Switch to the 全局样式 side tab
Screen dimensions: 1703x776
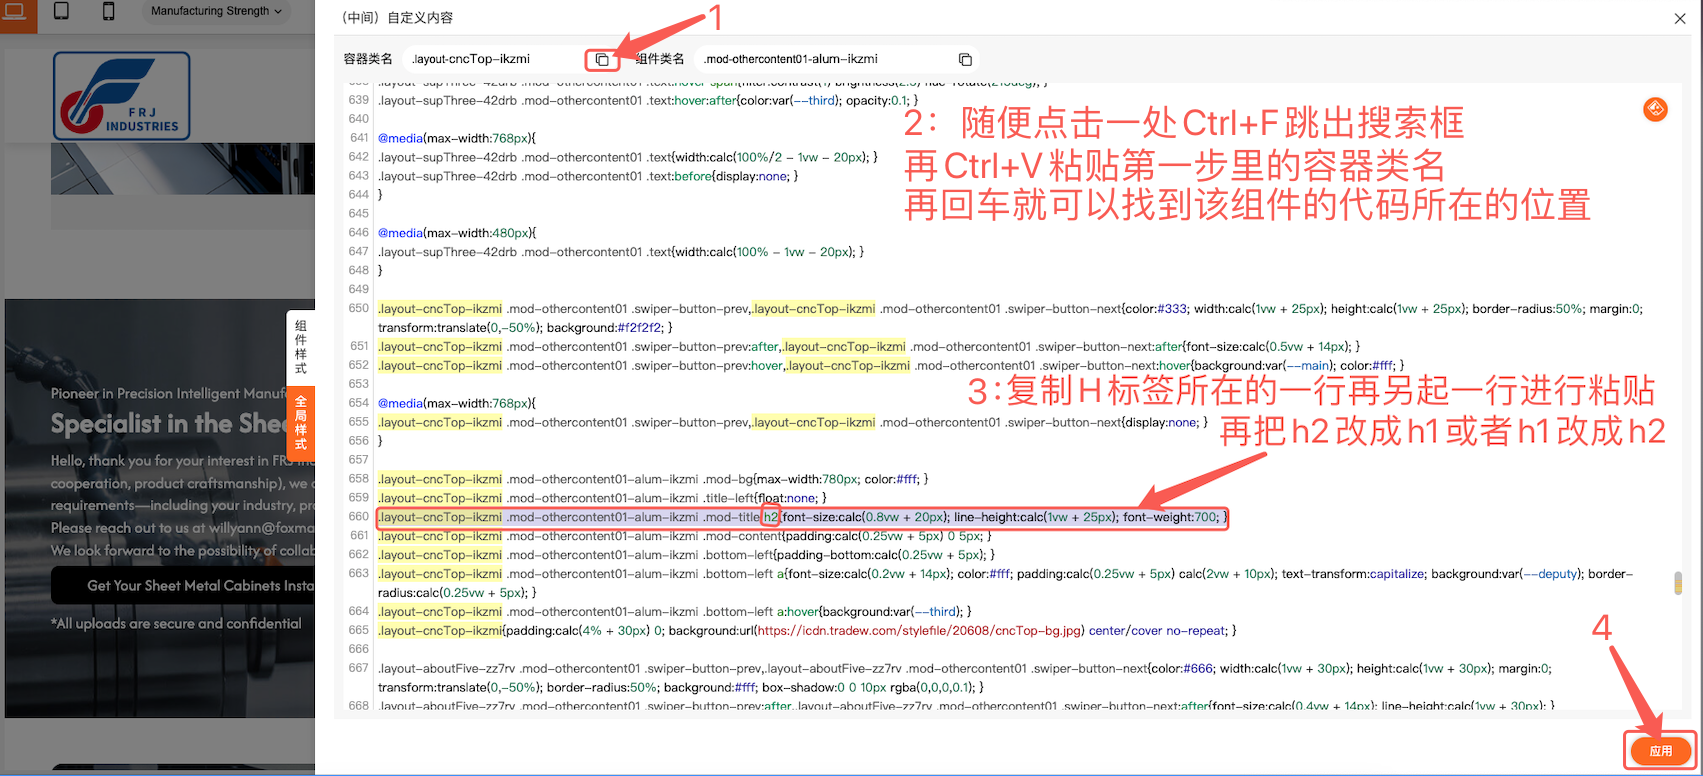(301, 423)
